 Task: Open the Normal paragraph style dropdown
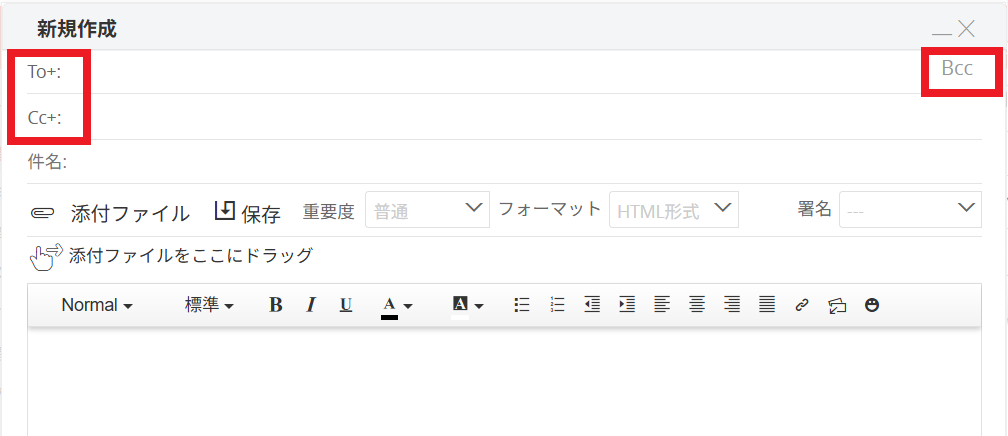click(97, 305)
